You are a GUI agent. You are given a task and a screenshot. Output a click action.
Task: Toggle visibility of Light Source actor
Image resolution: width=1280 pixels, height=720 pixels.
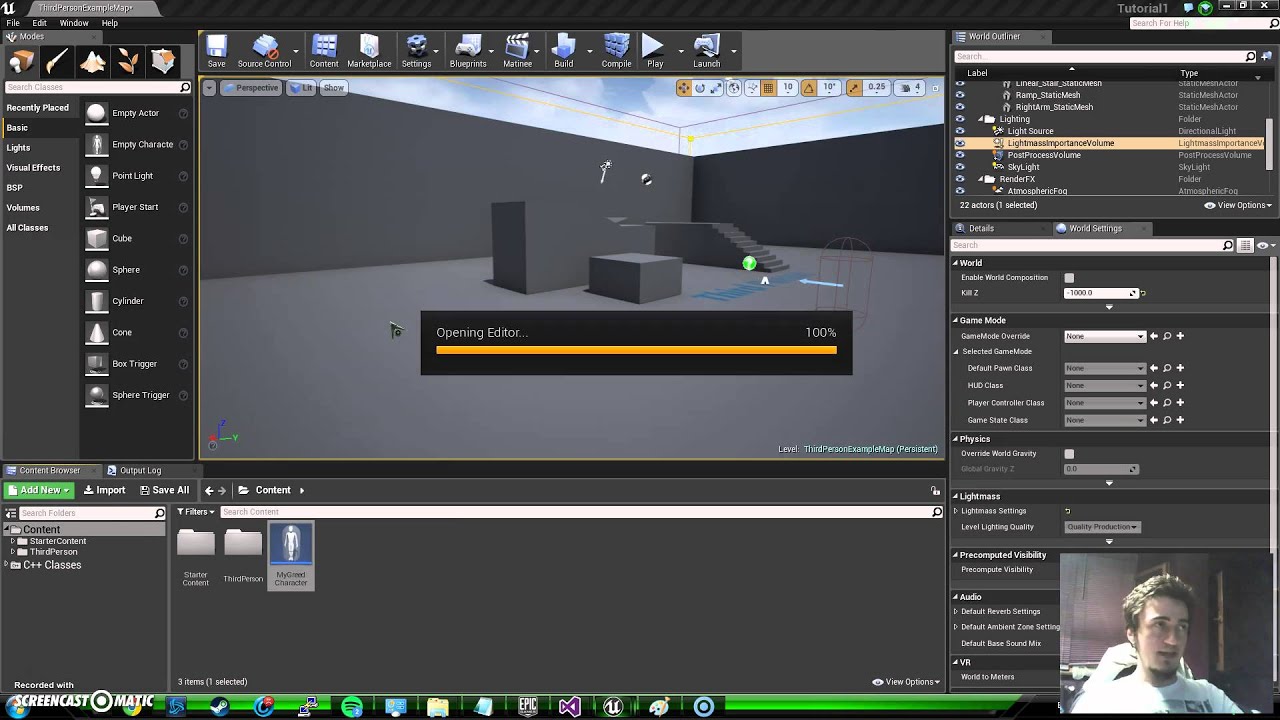click(960, 131)
